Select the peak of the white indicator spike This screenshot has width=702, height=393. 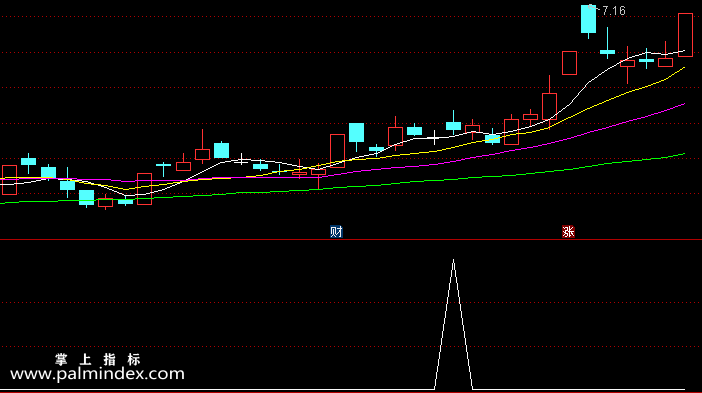pyautogui.click(x=453, y=261)
